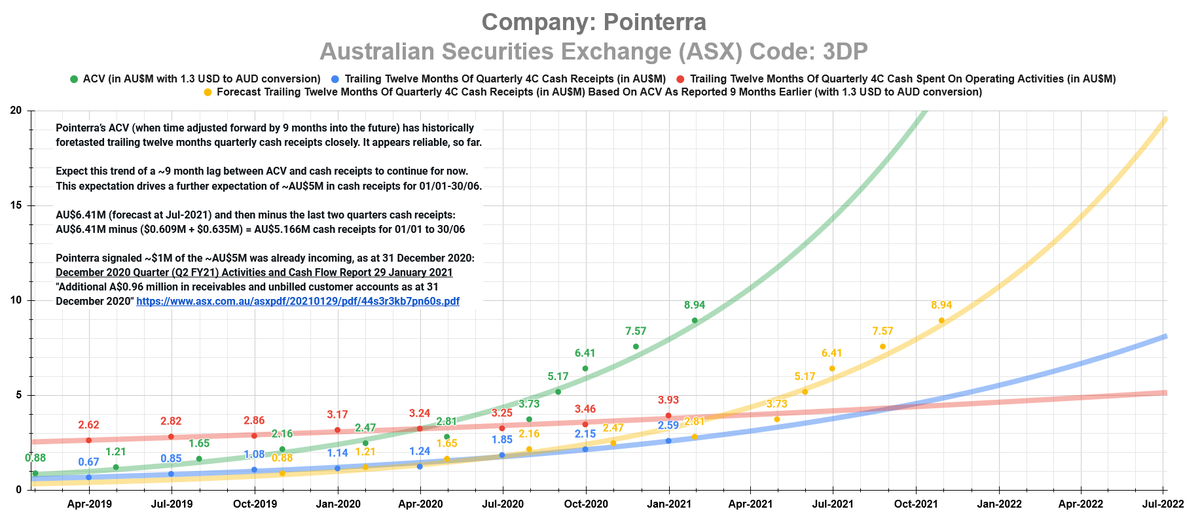Image resolution: width=1200 pixels, height=524 pixels.
Task: Click the Jan-2021 x-axis label
Action: click(x=668, y=507)
